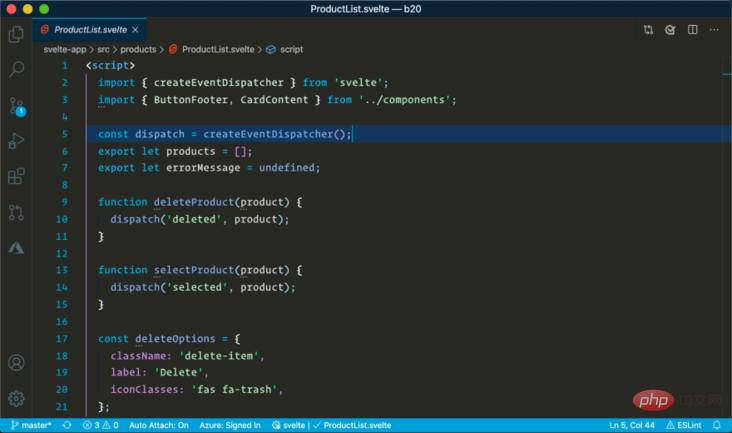Click the split editor right icon

tap(690, 30)
